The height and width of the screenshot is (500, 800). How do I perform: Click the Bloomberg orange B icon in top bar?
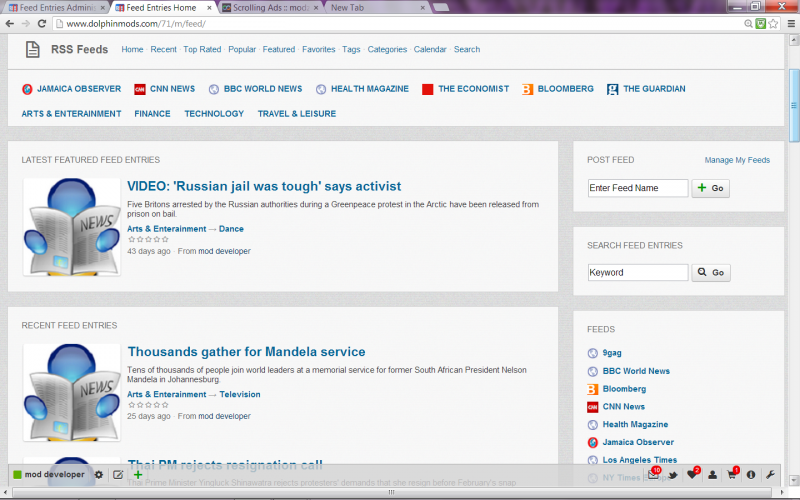[528, 89]
